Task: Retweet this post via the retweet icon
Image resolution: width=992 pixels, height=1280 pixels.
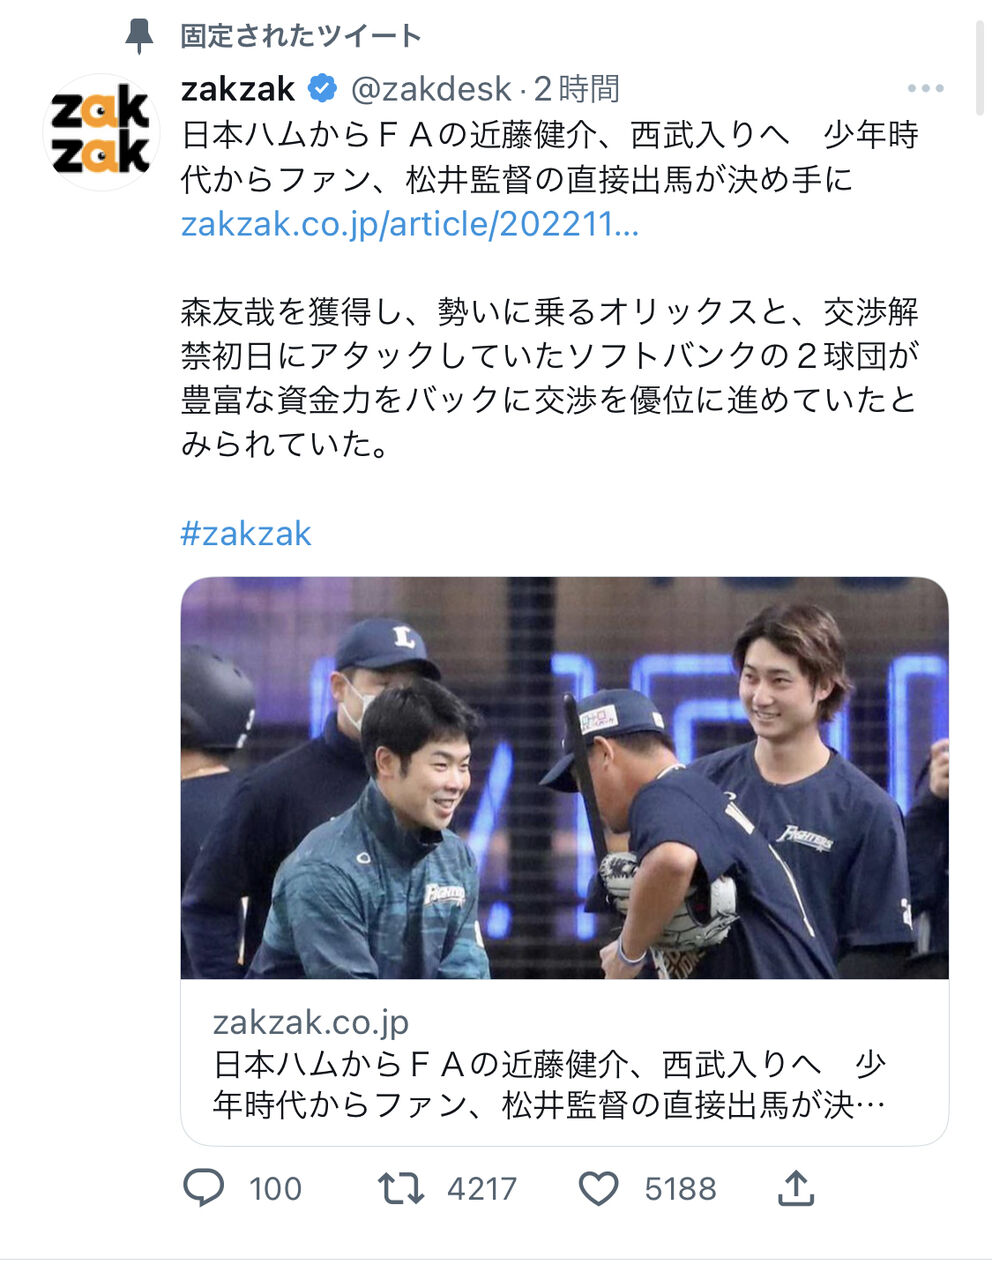Action: click(400, 1188)
